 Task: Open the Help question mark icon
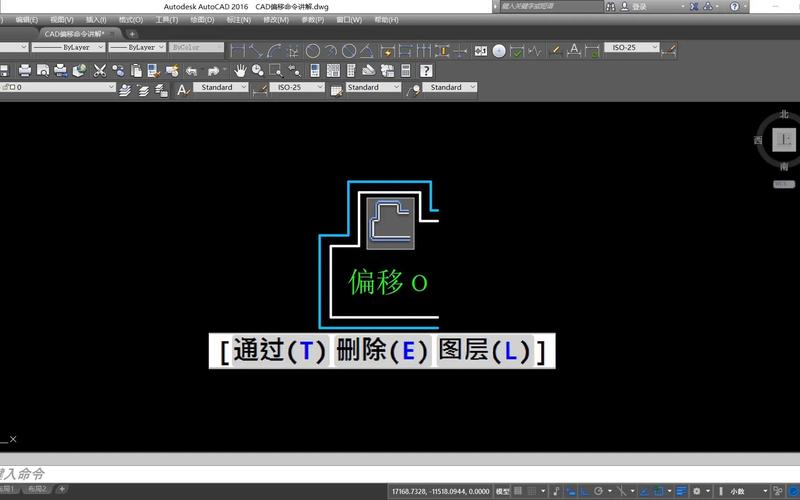(426, 70)
